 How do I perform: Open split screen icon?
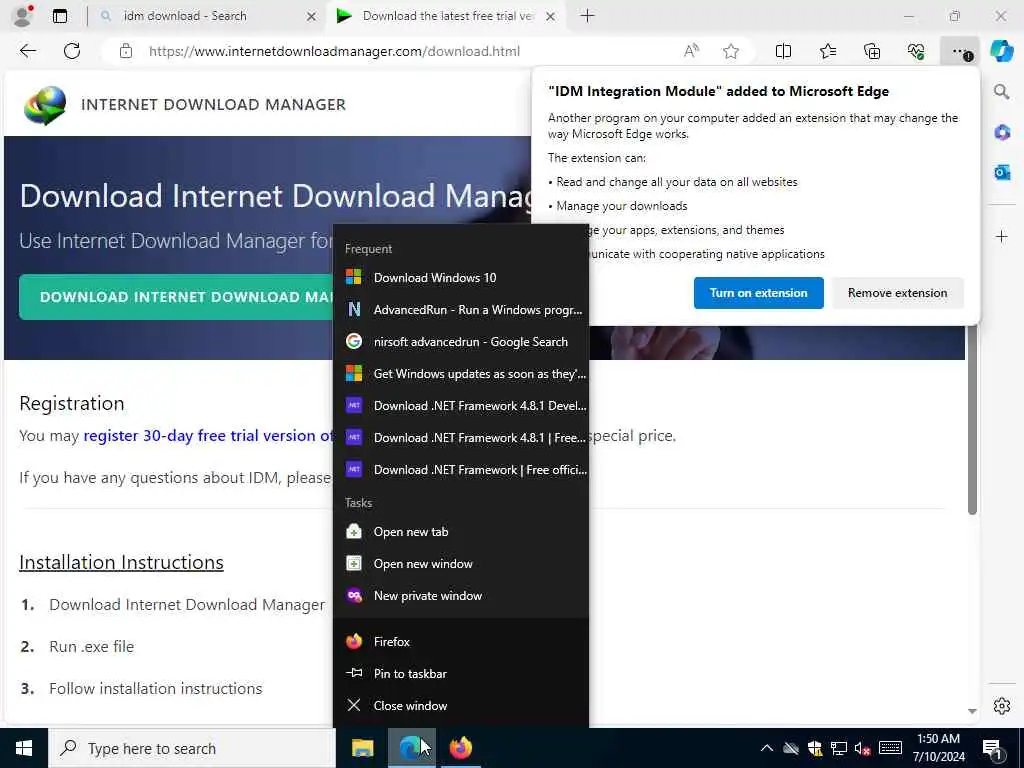pos(783,51)
